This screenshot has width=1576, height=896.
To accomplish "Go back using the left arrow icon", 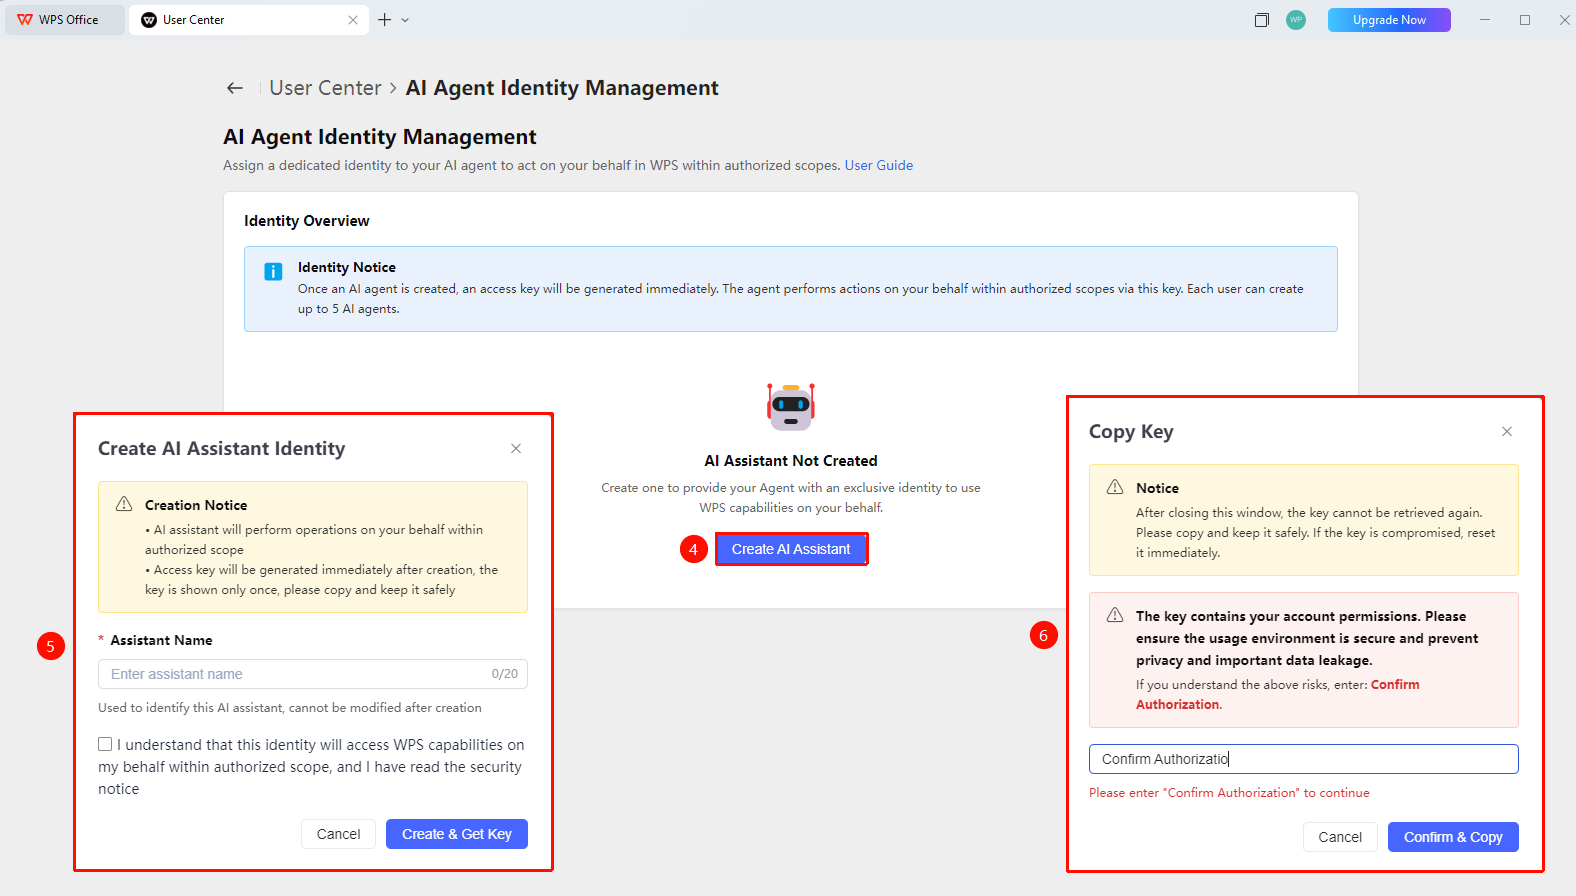I will [235, 88].
